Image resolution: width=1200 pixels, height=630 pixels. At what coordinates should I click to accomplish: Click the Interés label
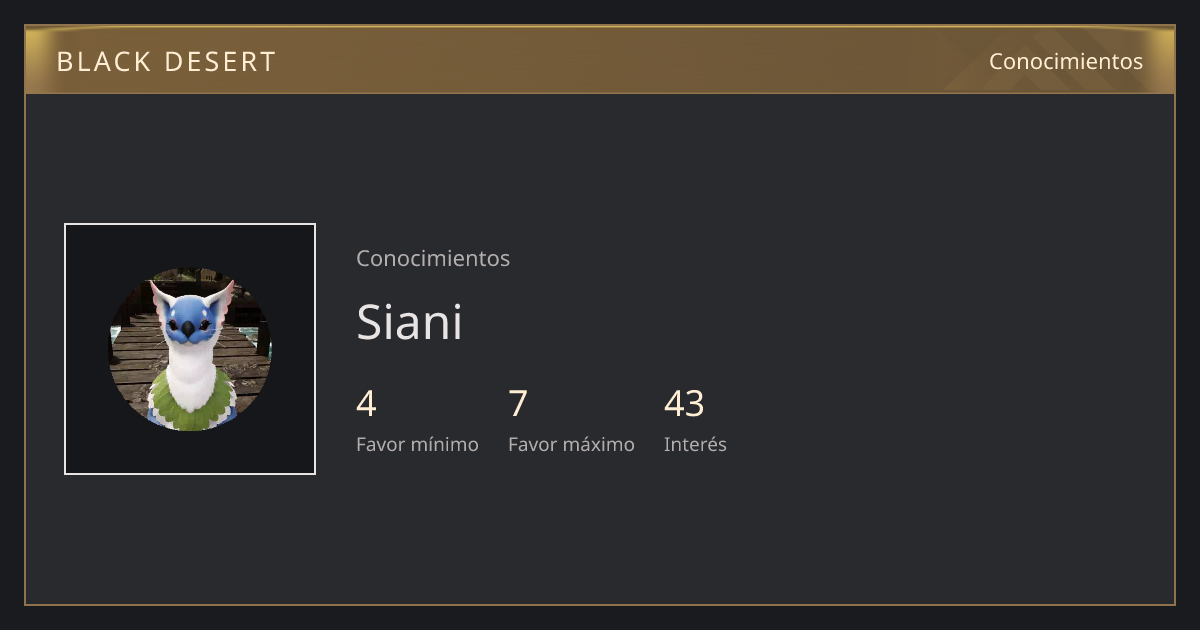[695, 444]
